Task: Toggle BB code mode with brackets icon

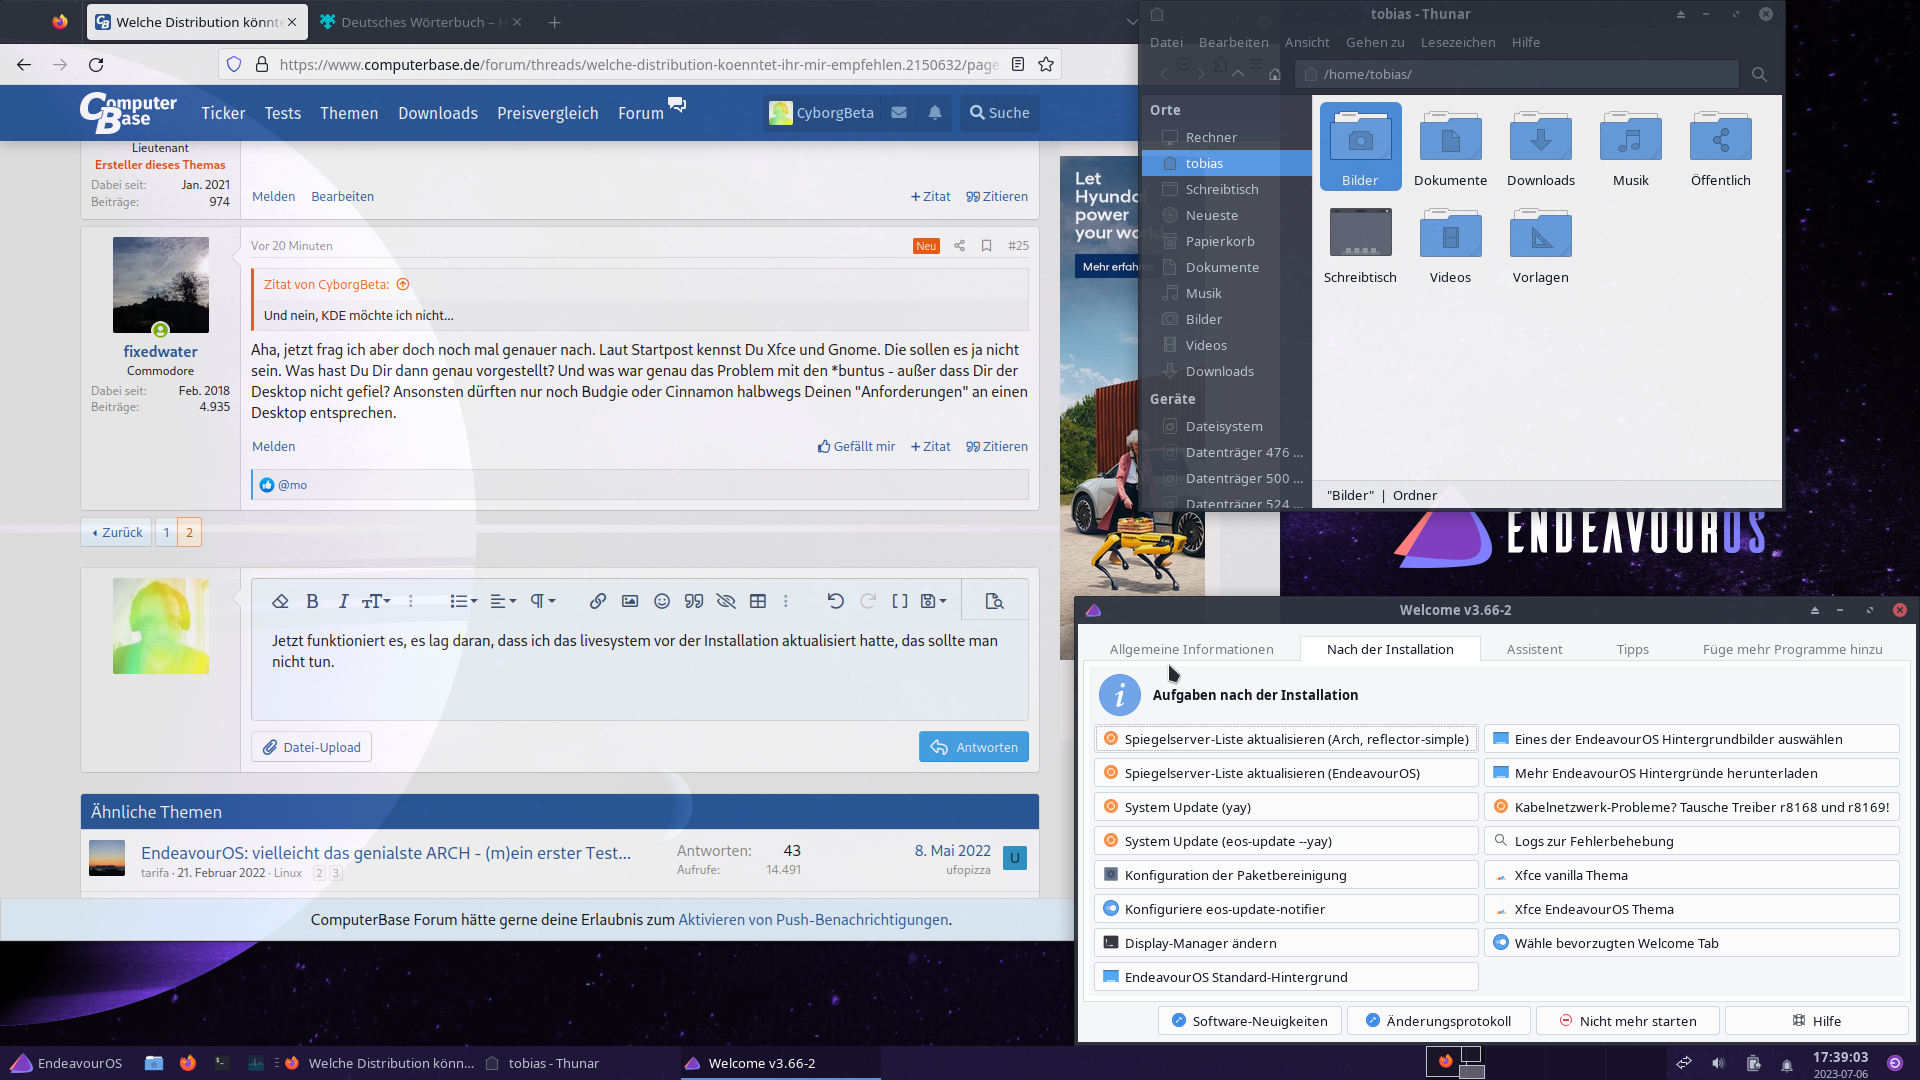Action: coord(899,601)
